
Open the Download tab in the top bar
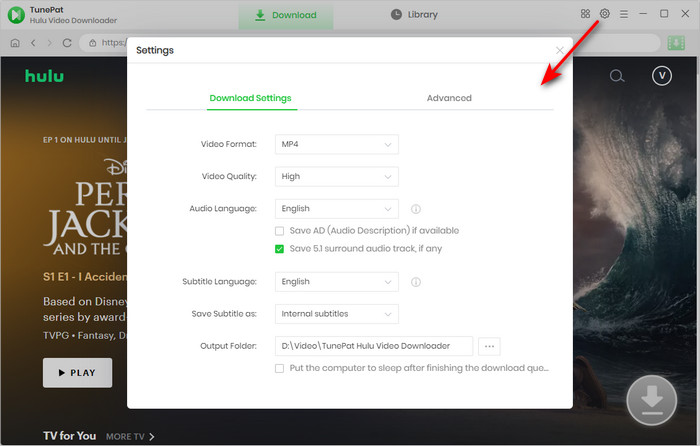[x=286, y=15]
